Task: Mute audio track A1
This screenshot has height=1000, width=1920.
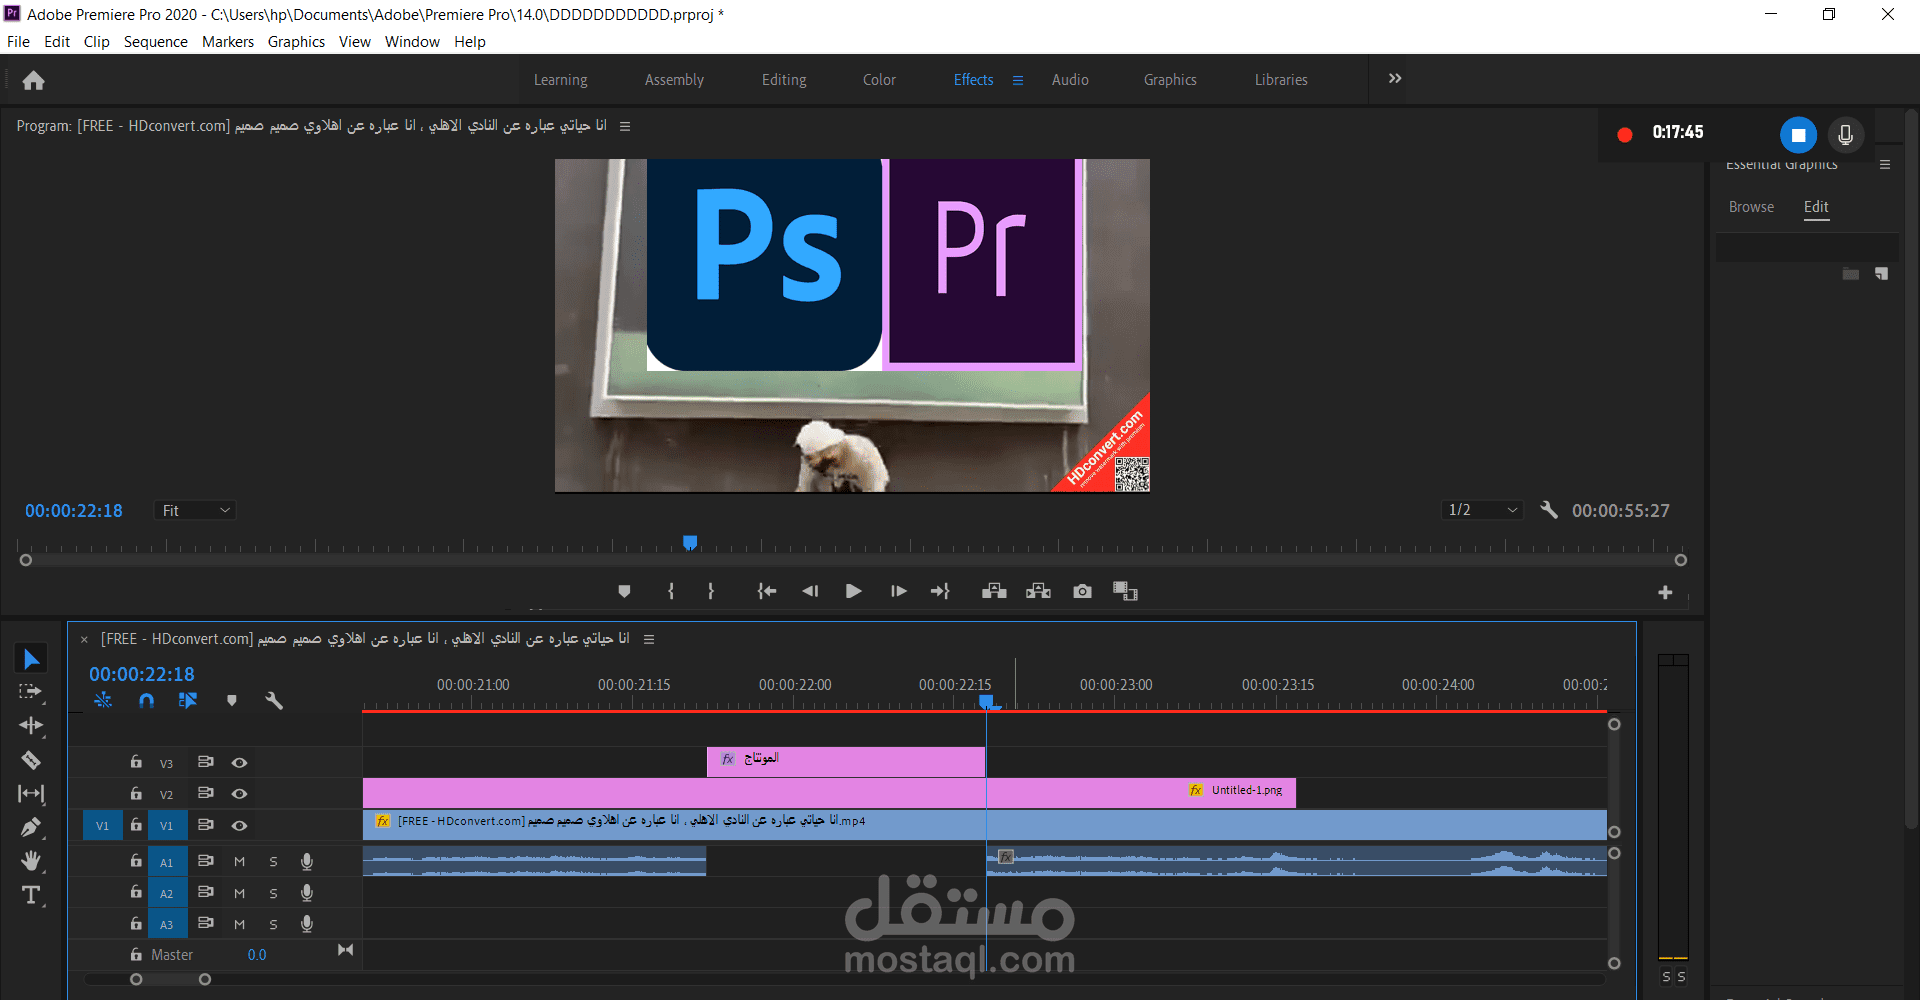Action: pos(239,861)
